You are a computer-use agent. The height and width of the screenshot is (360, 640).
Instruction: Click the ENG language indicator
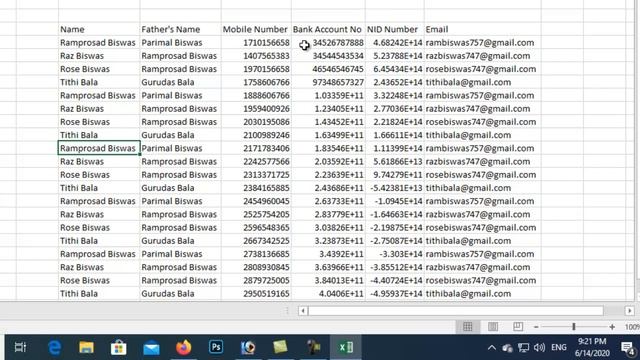[559, 348]
